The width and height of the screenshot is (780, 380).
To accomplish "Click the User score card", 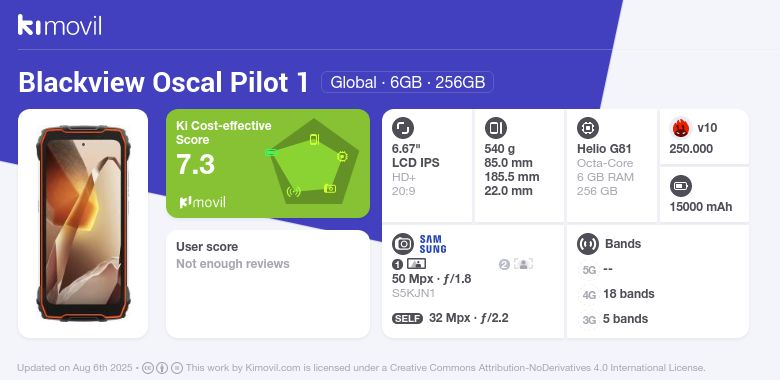I will [268, 284].
